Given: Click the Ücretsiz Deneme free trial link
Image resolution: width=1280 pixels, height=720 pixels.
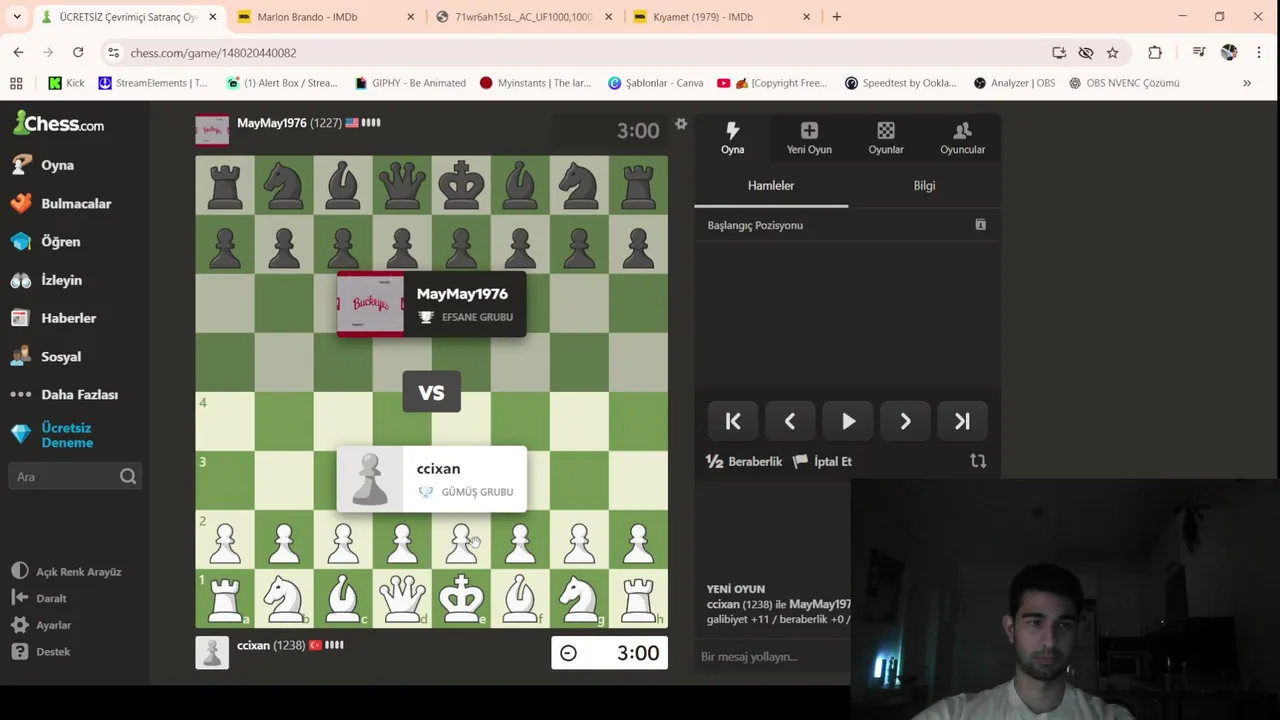Looking at the screenshot, I should click(67, 435).
